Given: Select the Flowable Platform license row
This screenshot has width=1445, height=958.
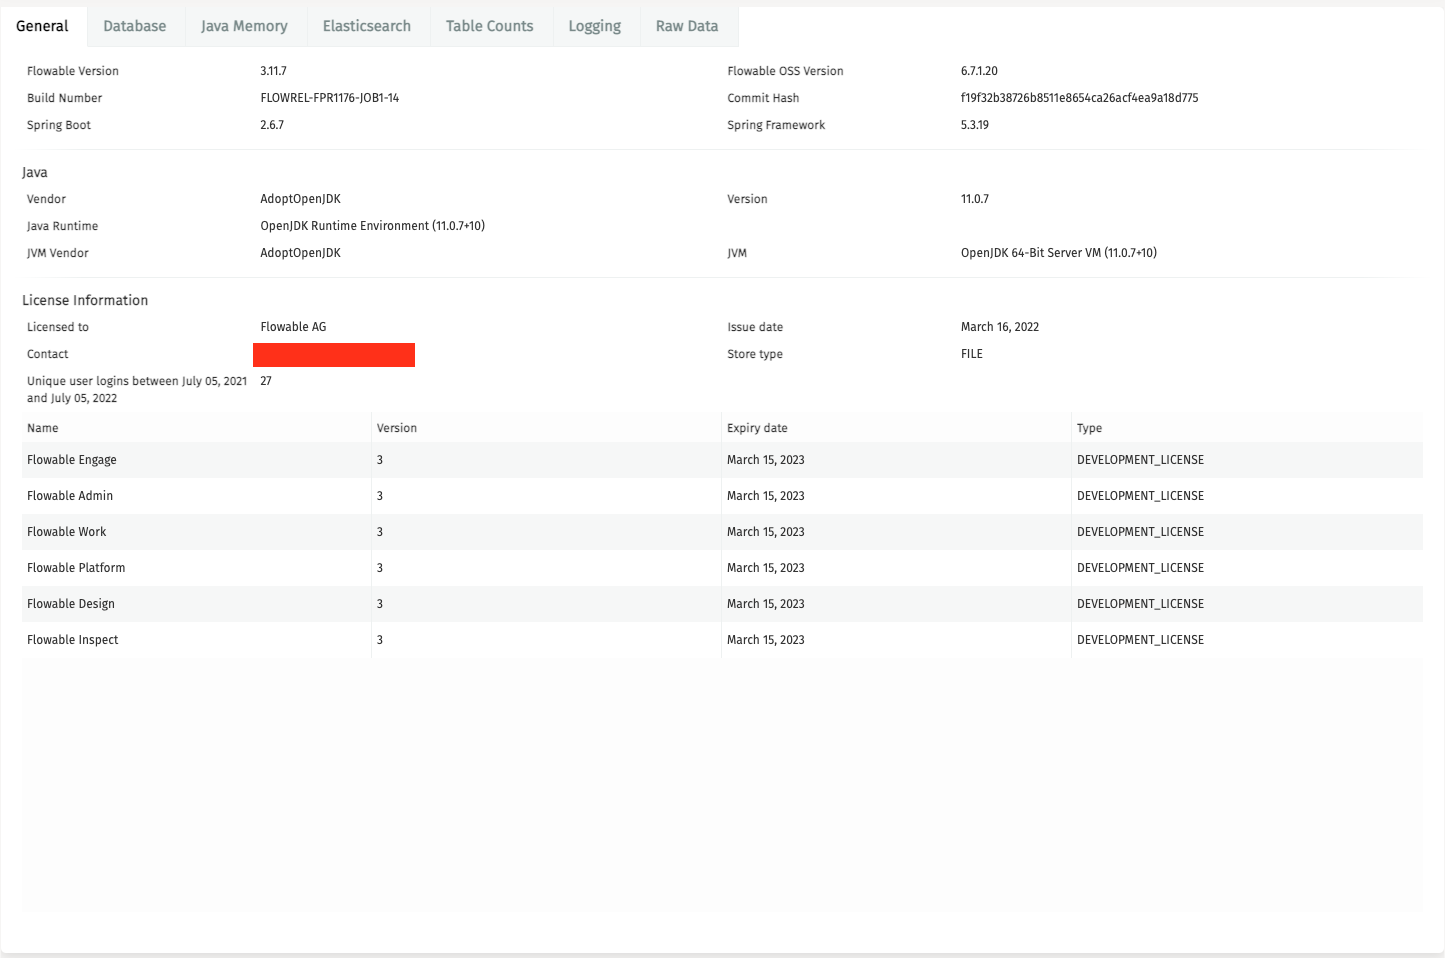Looking at the screenshot, I should pos(76,567).
